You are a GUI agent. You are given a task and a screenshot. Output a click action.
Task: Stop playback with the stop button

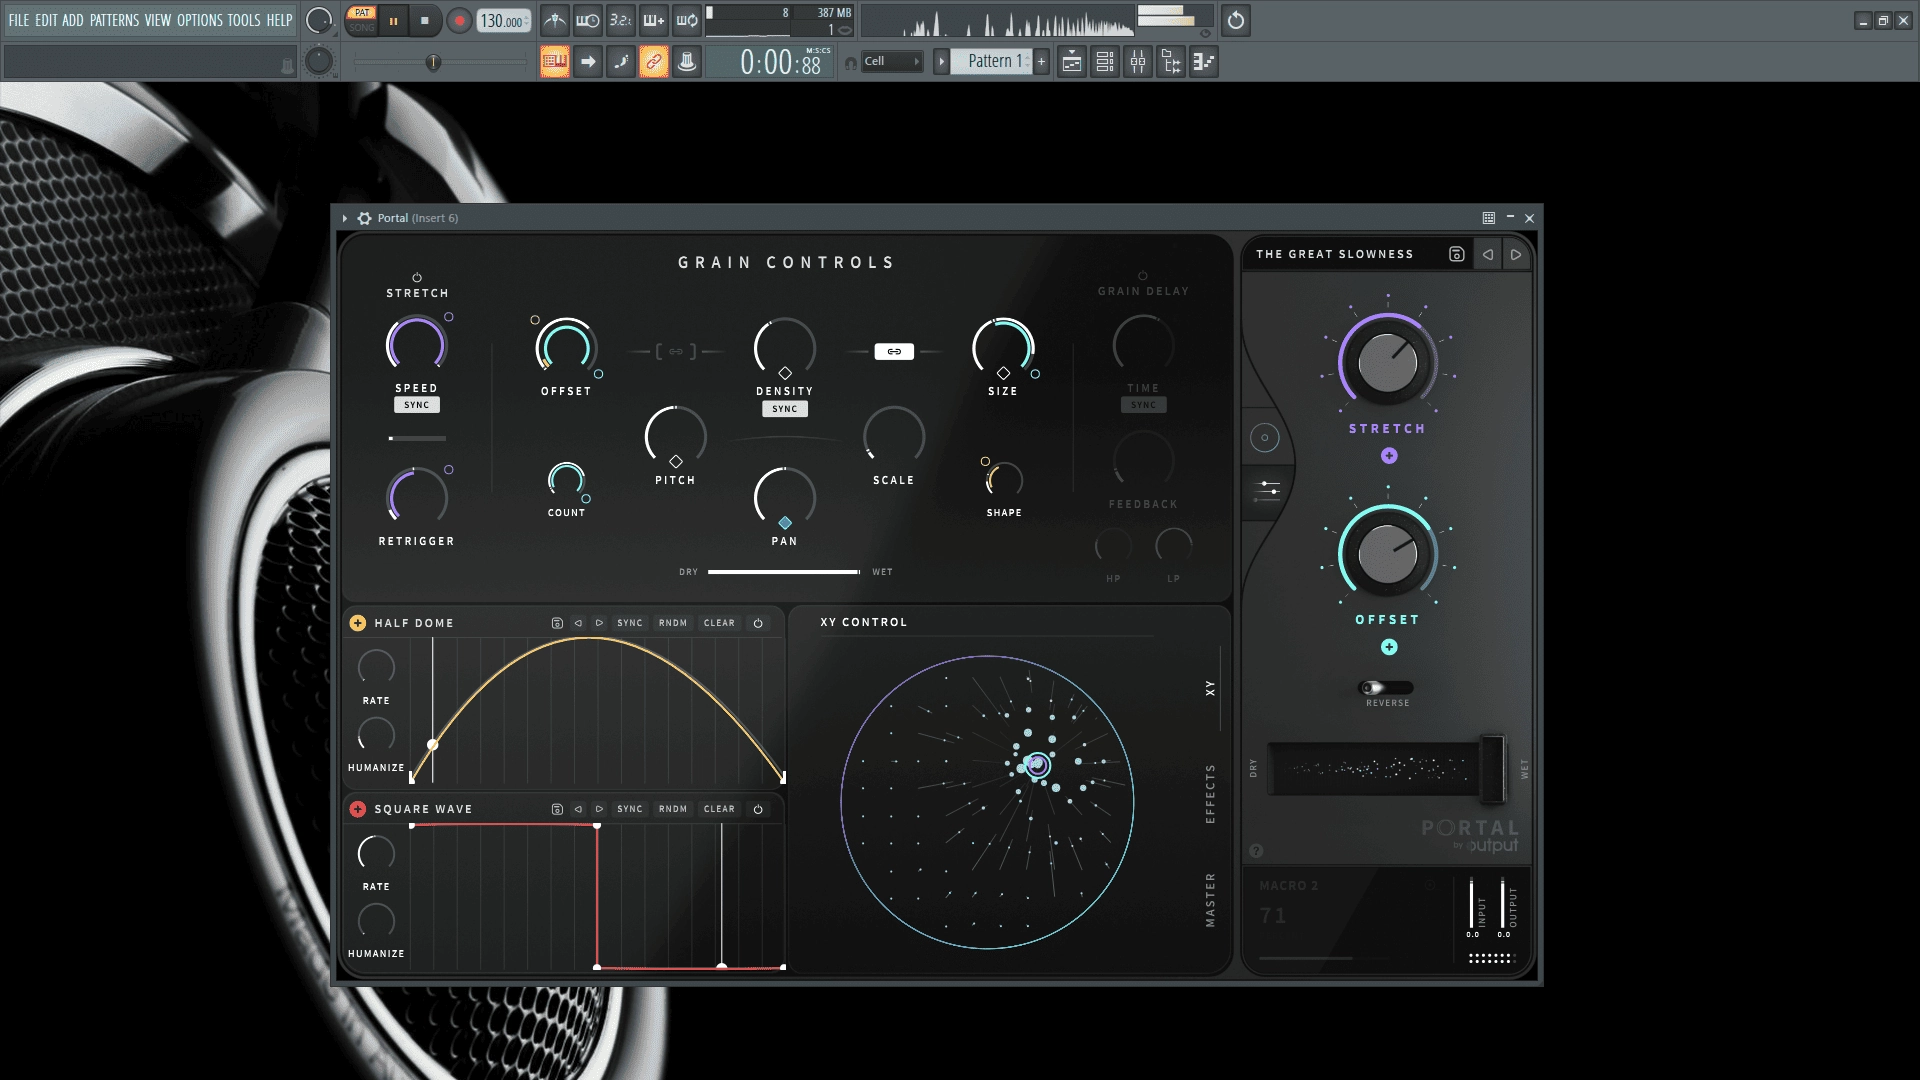point(425,21)
